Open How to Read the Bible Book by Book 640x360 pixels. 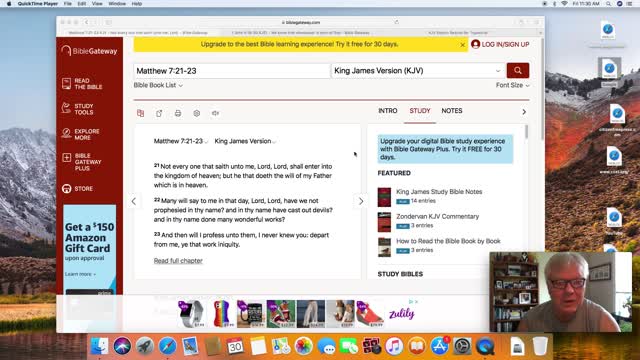(448, 241)
